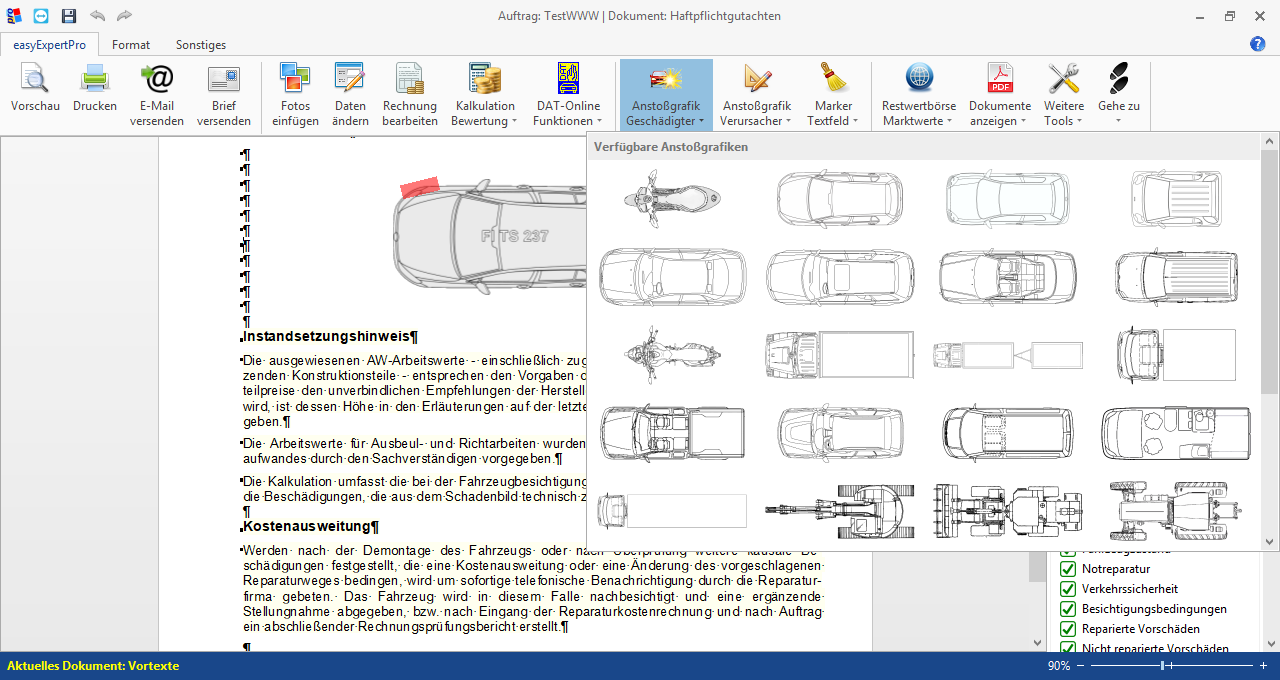
Task: Zoom in with the plus button
Action: (x=1263, y=666)
